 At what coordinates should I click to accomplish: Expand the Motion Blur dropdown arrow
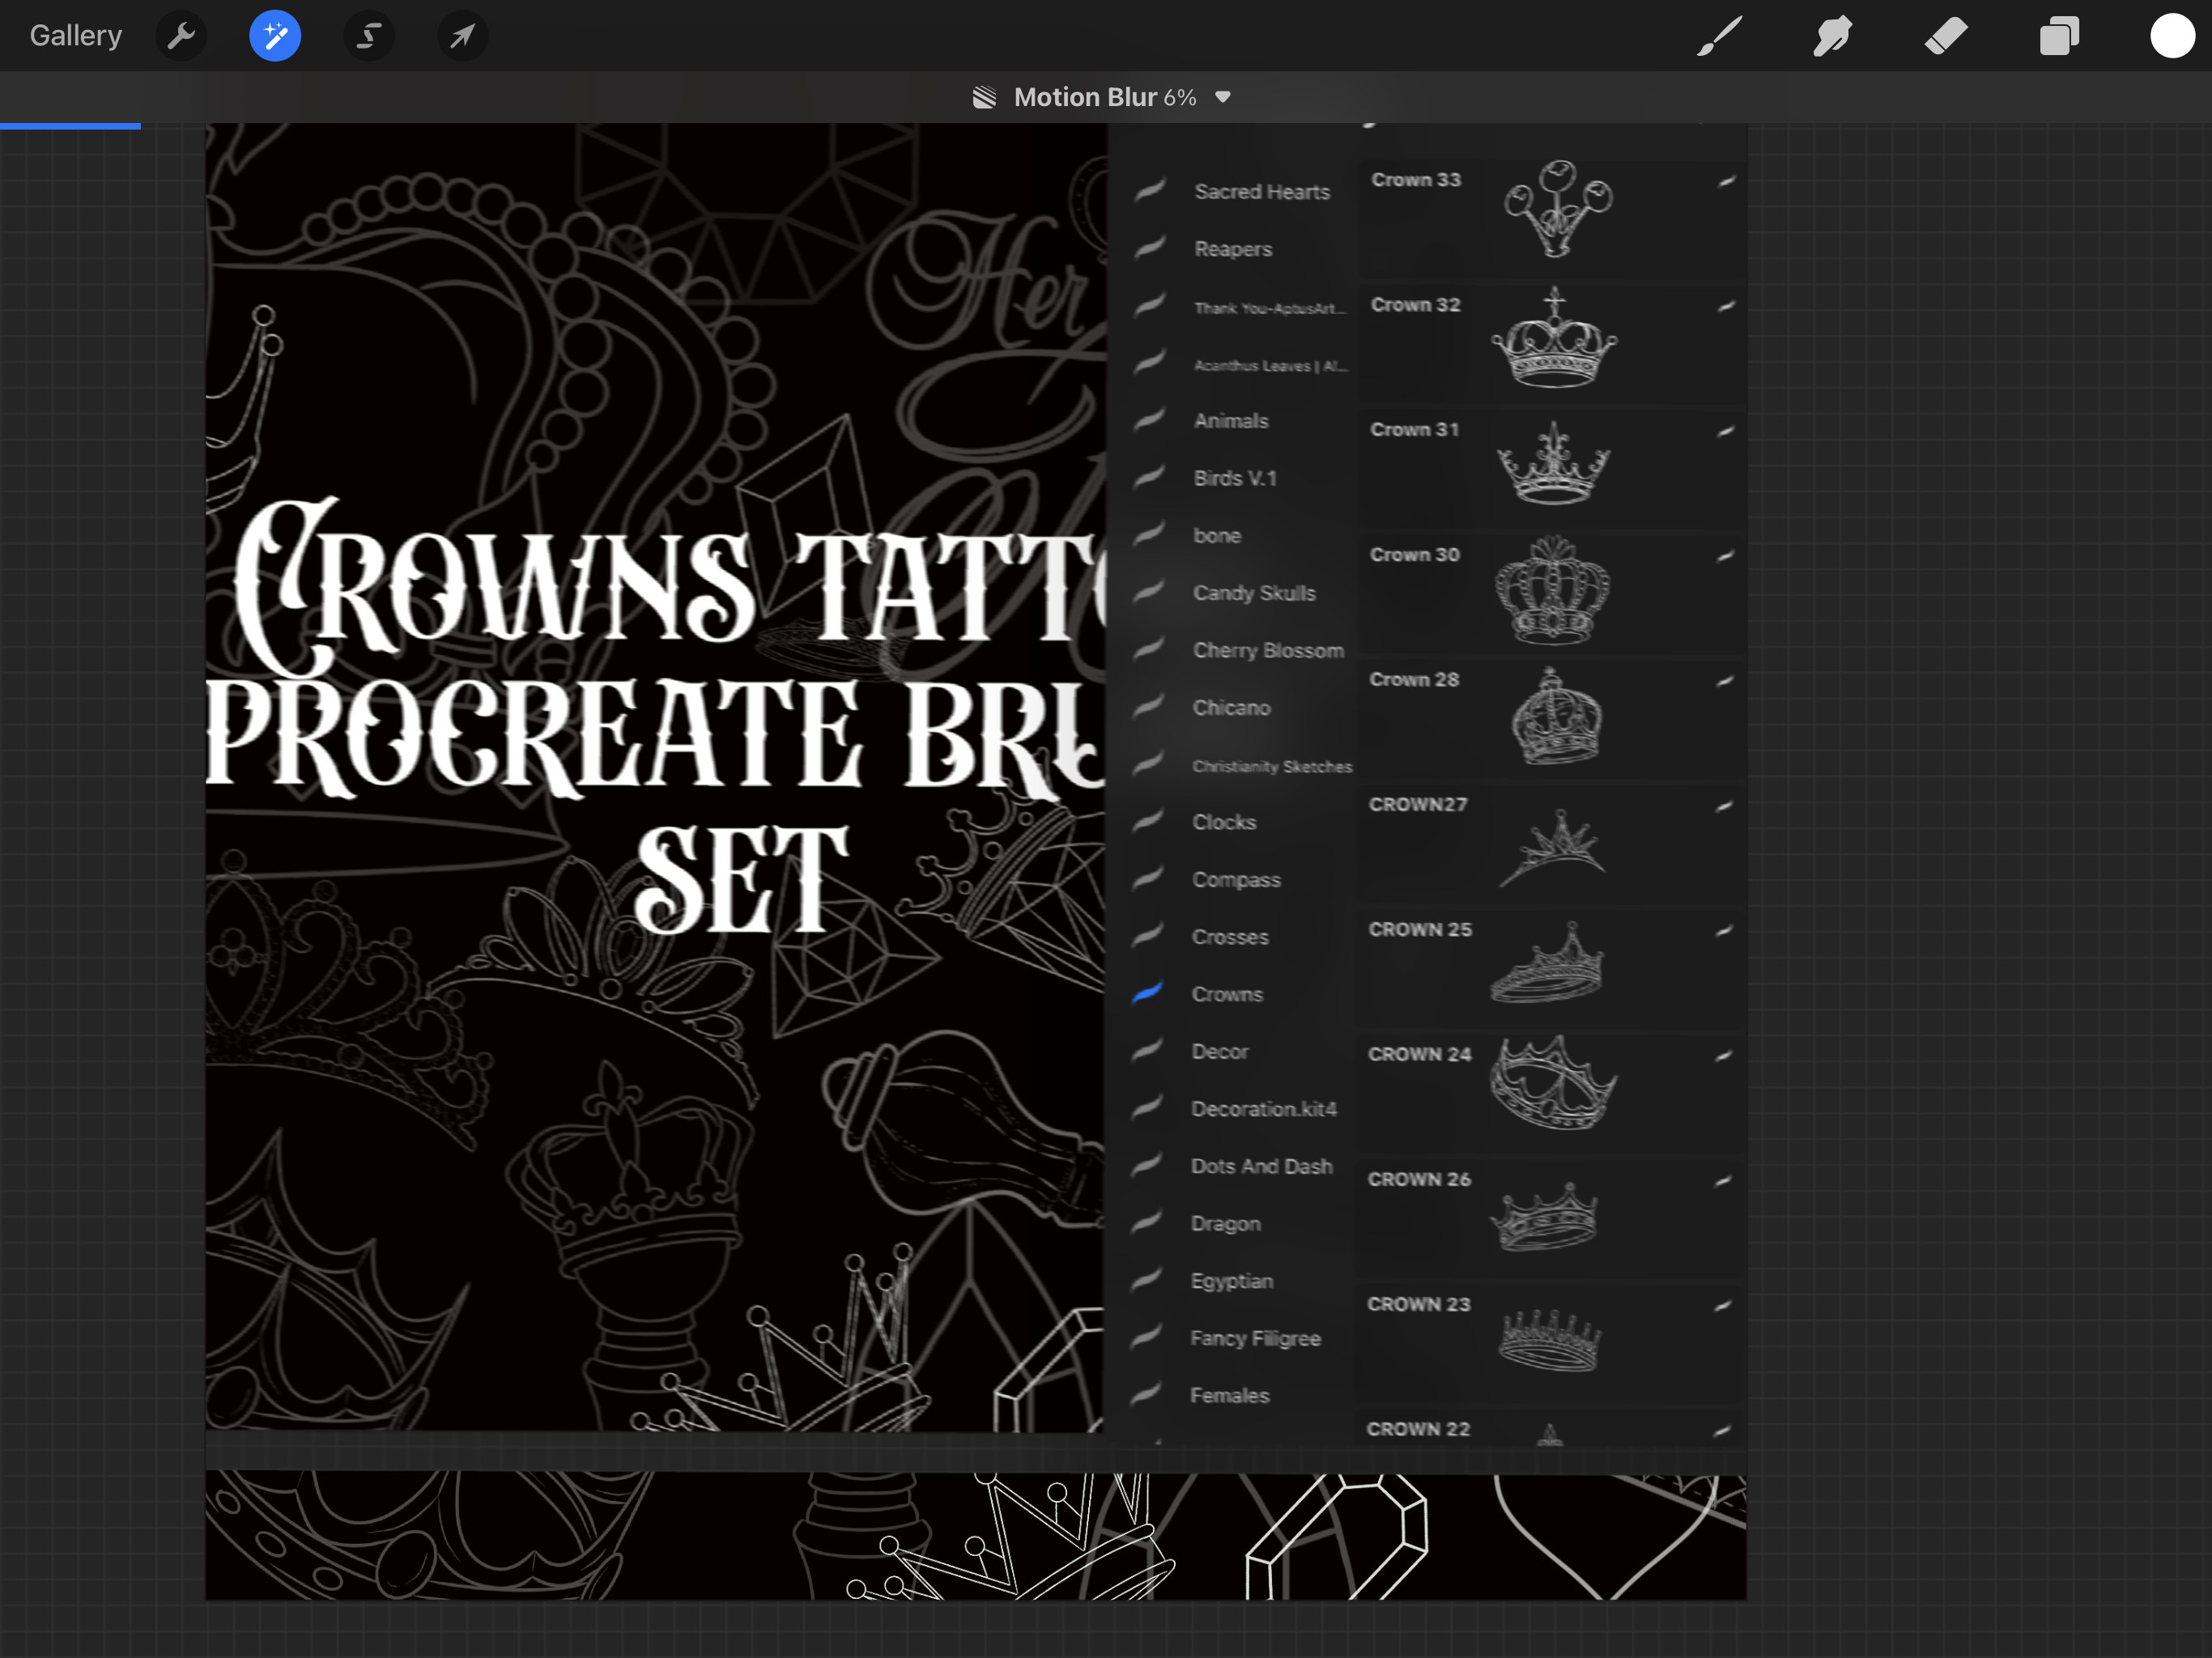click(x=1222, y=97)
